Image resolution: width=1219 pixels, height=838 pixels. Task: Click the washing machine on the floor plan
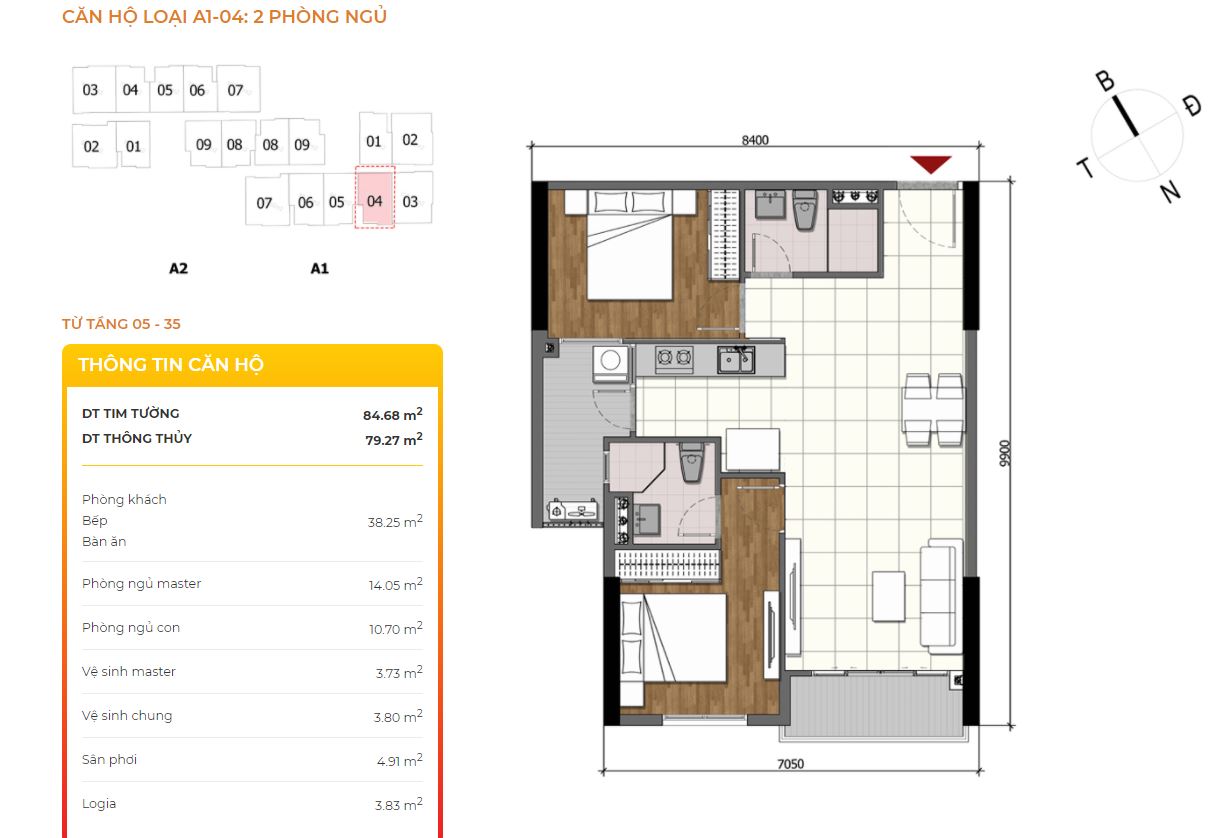[611, 362]
